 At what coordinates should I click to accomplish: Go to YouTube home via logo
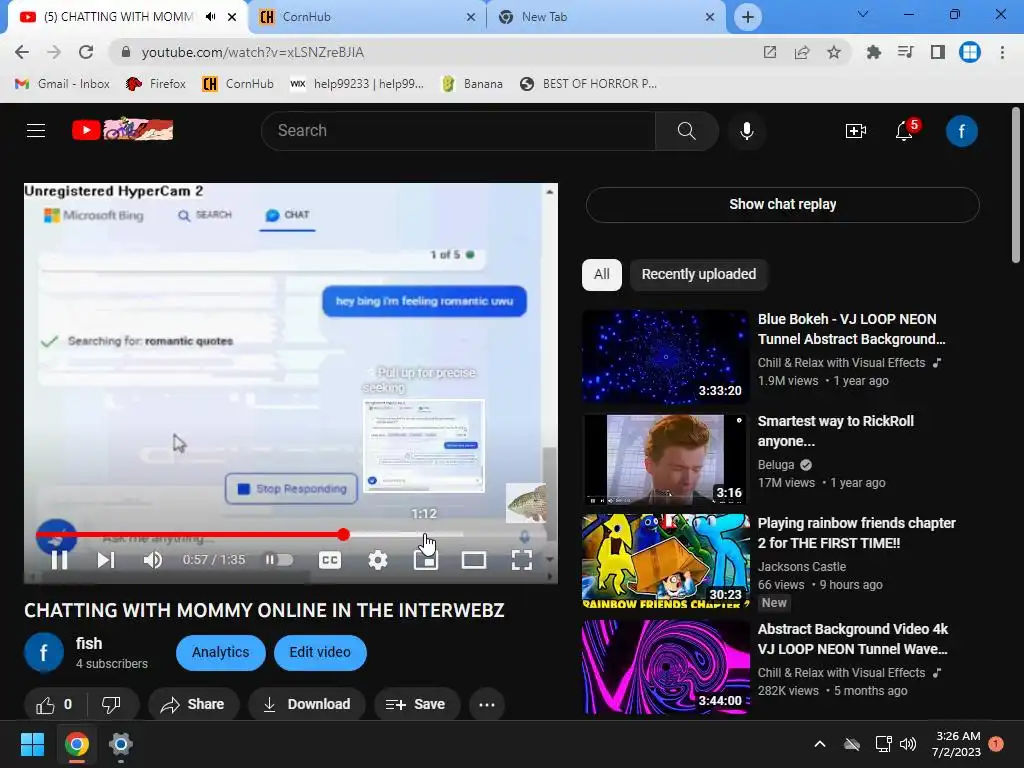click(123, 130)
